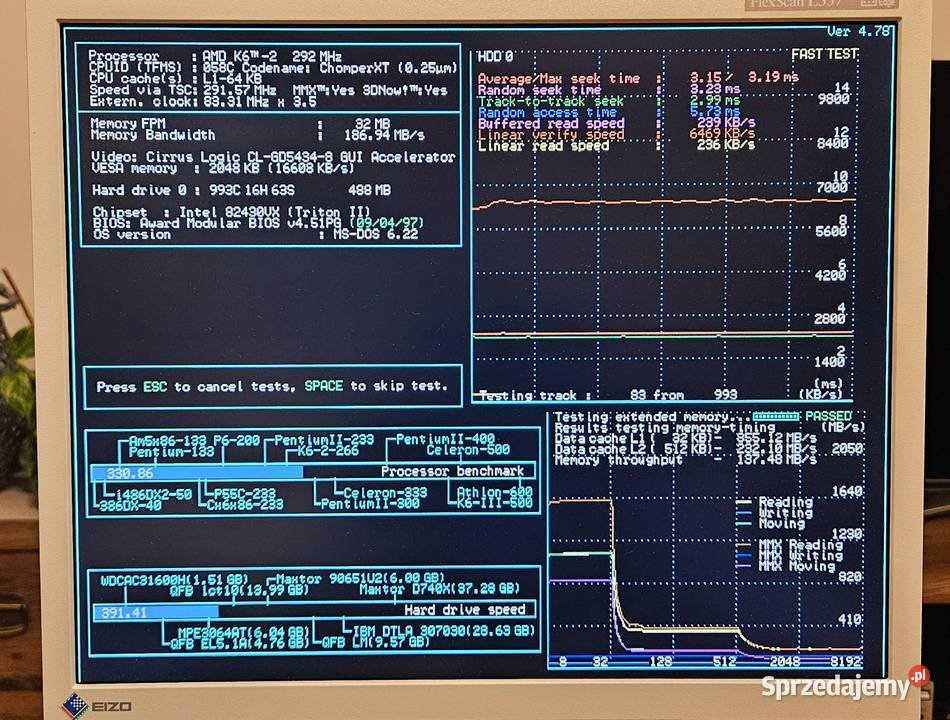The image size is (950, 720).
Task: Click the 'Buffered read speed' row label
Action: coord(551,124)
